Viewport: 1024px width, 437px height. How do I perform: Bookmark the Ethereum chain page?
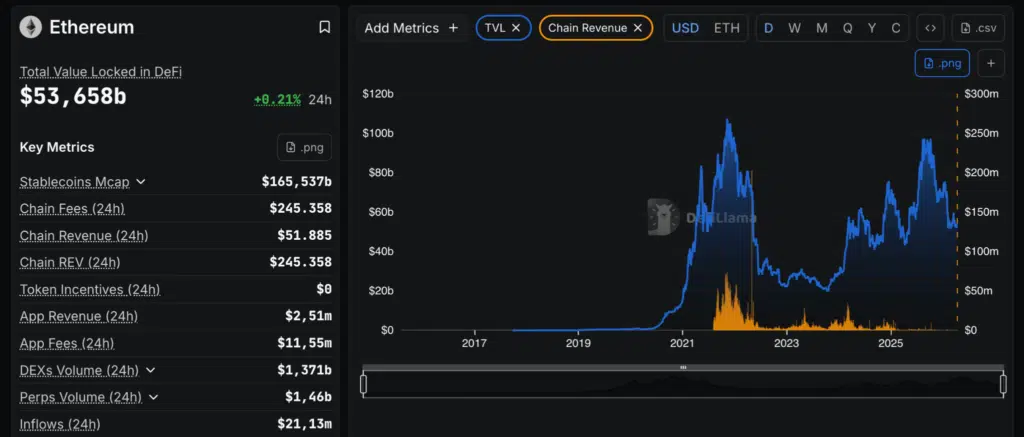pos(324,27)
